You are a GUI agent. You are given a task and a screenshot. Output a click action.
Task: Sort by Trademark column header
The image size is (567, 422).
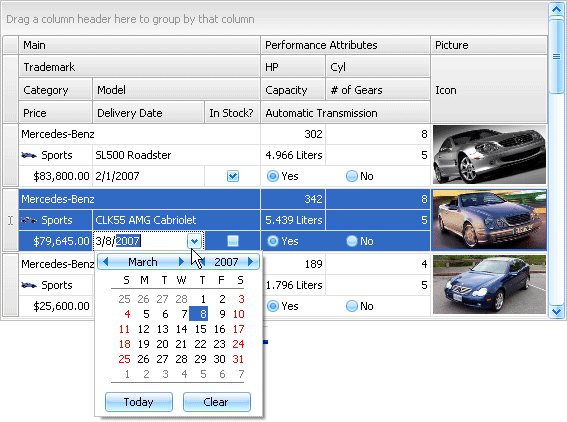point(139,67)
